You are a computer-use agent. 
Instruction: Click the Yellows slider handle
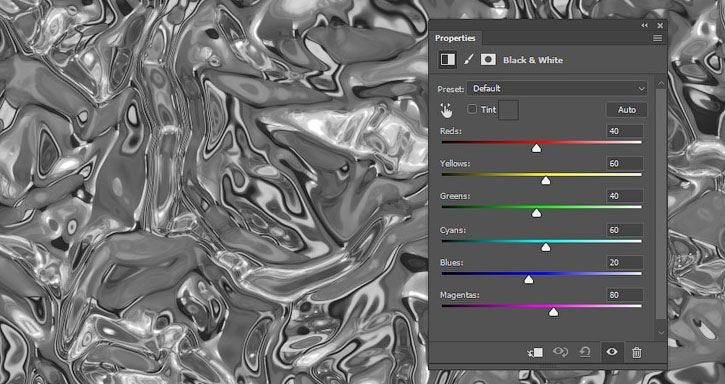click(x=546, y=180)
